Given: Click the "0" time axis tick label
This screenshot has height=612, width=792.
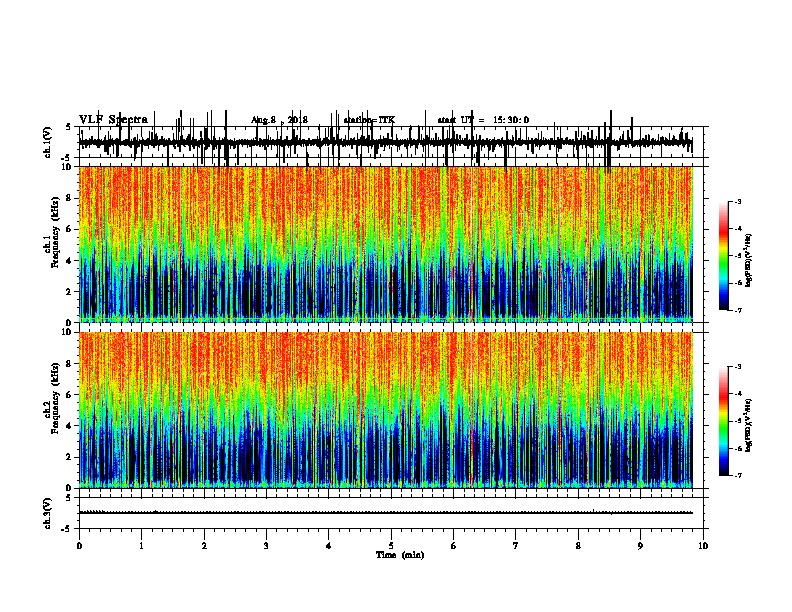Looking at the screenshot, I should pos(79,546).
